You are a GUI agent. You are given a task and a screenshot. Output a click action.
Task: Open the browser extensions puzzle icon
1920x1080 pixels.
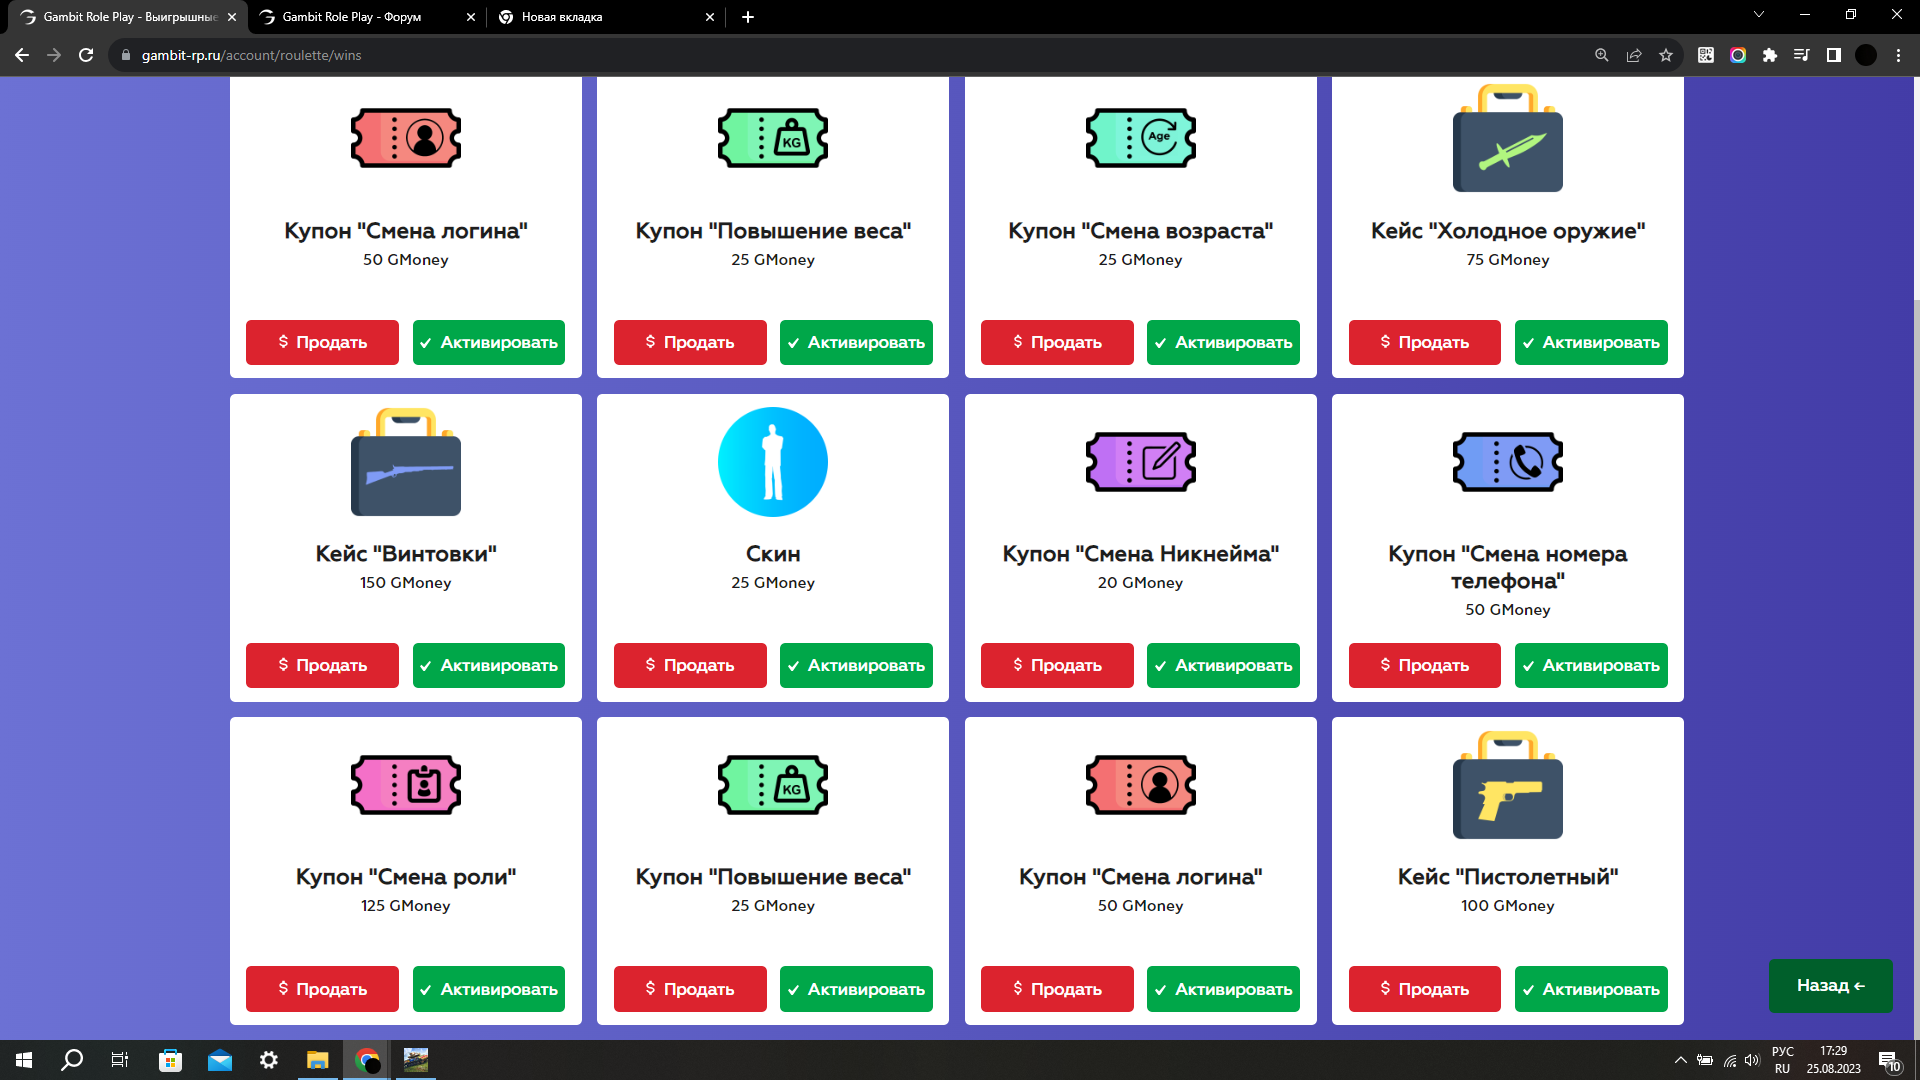pyautogui.click(x=1770, y=55)
